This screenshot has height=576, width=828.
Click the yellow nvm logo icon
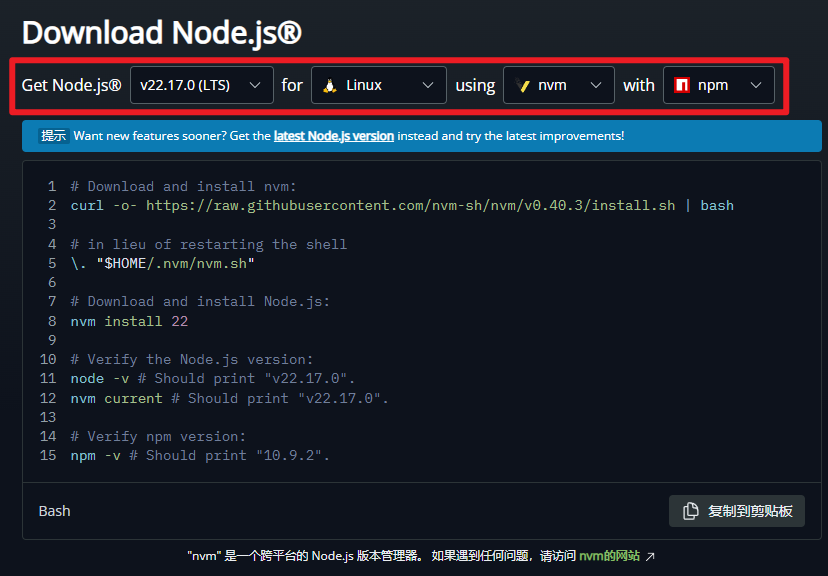click(x=522, y=85)
